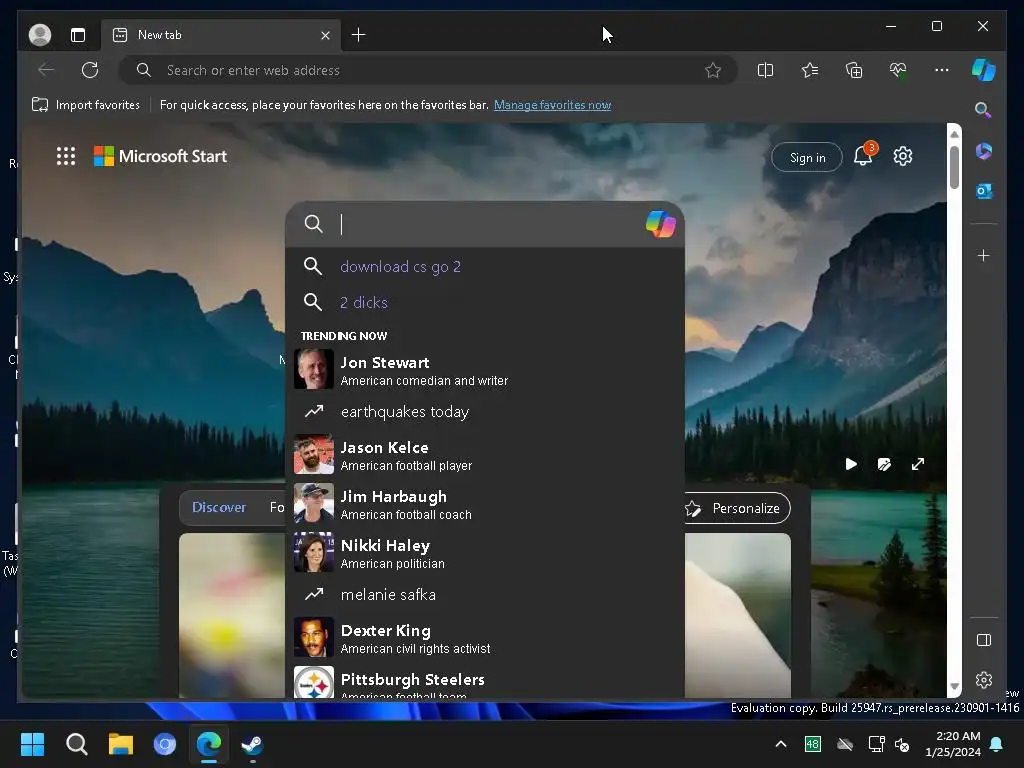
Task: Open the Microsoft 365 sidebar icon
Action: click(984, 152)
